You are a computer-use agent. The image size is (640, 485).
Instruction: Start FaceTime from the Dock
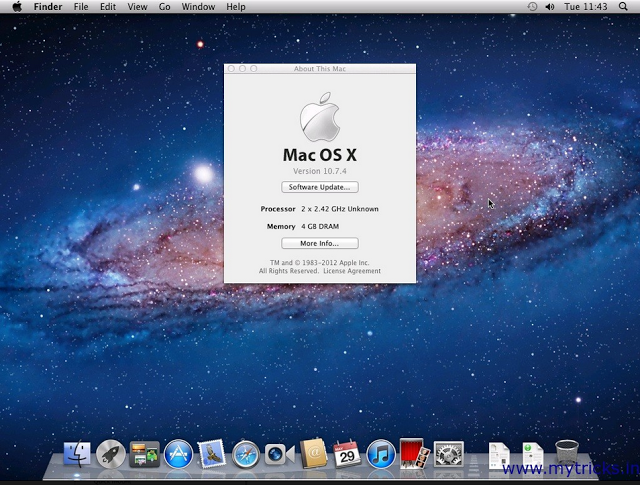[x=279, y=454]
